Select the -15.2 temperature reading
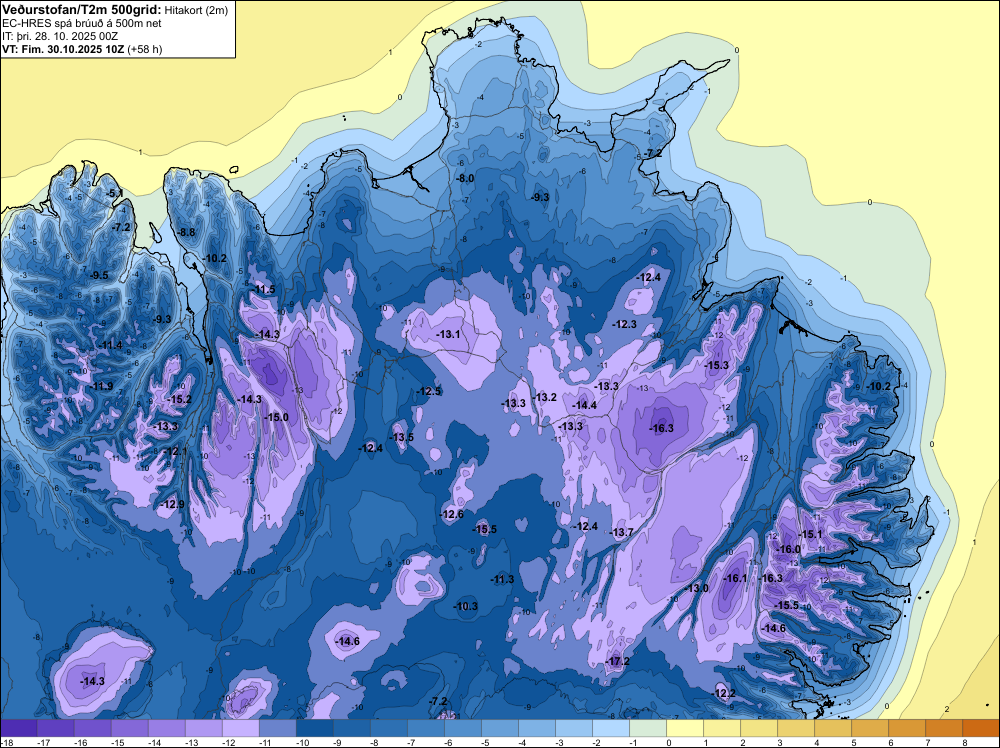1000x748 pixels. [x=179, y=399]
